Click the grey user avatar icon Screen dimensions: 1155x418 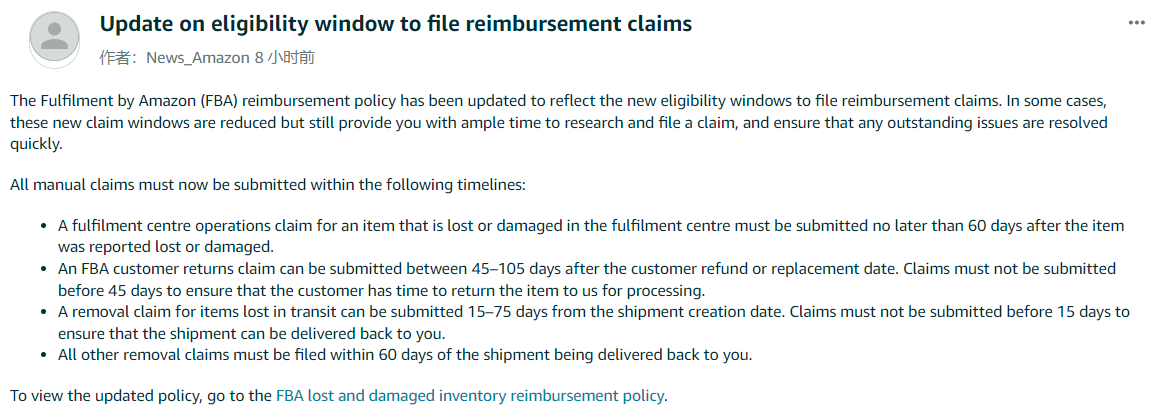(x=56, y=39)
